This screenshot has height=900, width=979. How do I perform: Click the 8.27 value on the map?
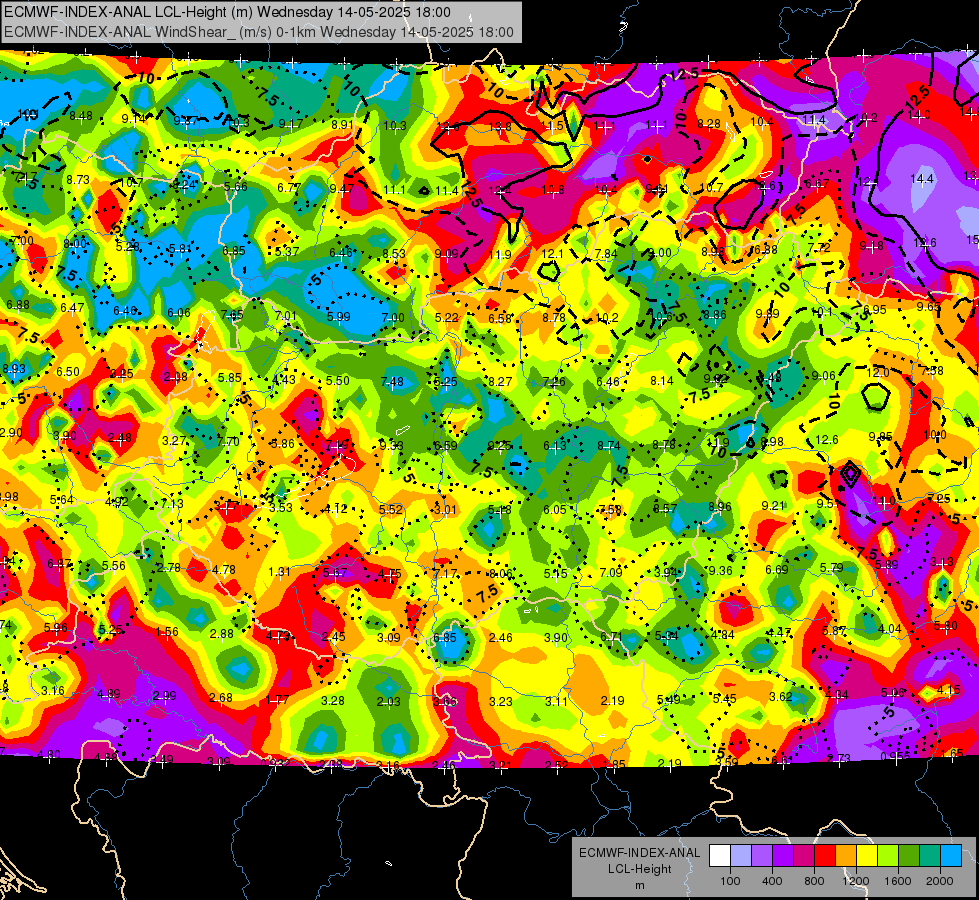click(500, 381)
